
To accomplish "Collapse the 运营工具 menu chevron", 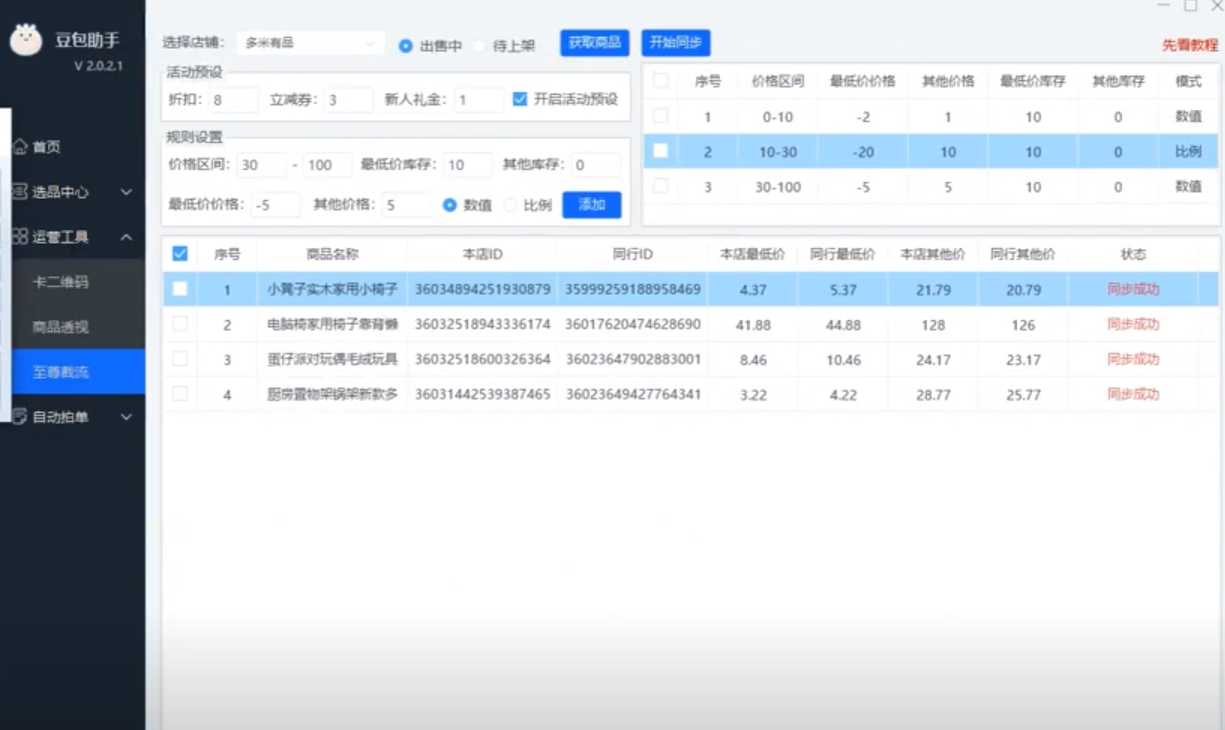I will (x=126, y=237).
